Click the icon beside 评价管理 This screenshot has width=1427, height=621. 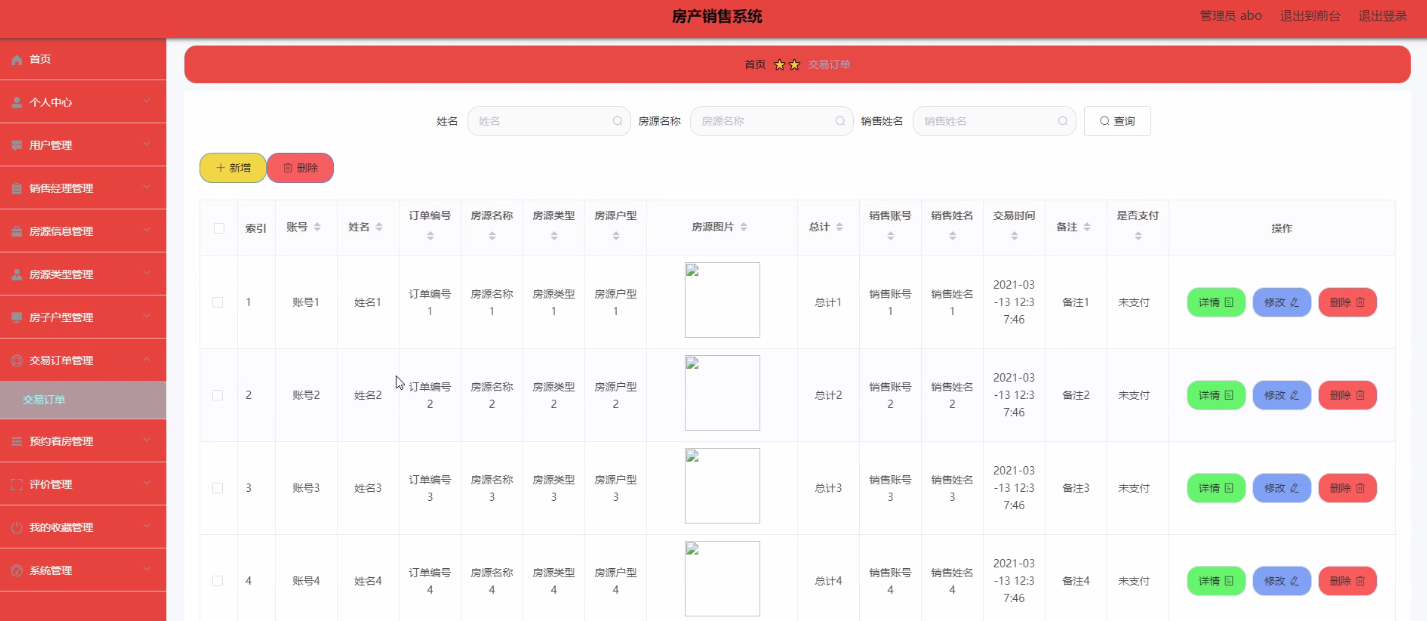tap(16, 485)
